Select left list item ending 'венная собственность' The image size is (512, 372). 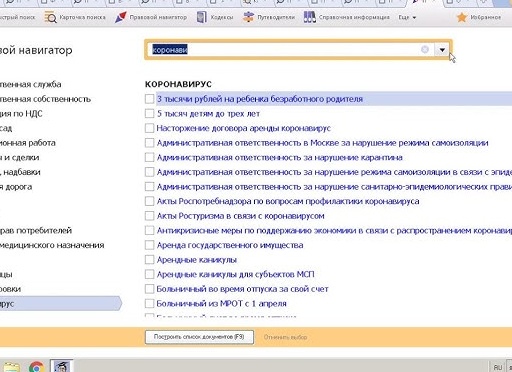coord(45,99)
